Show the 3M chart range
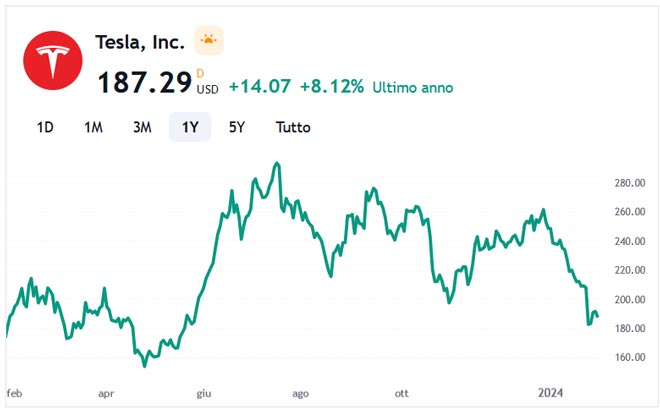Viewport: 660px width, 412px height. (x=142, y=127)
